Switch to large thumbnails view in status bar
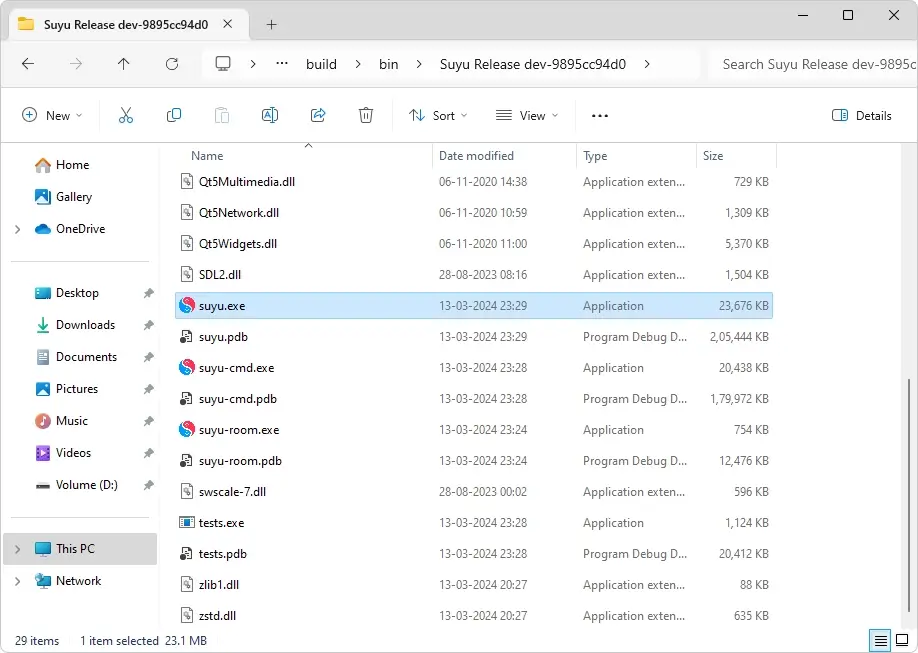Viewport: 918px width, 653px height. (x=902, y=640)
